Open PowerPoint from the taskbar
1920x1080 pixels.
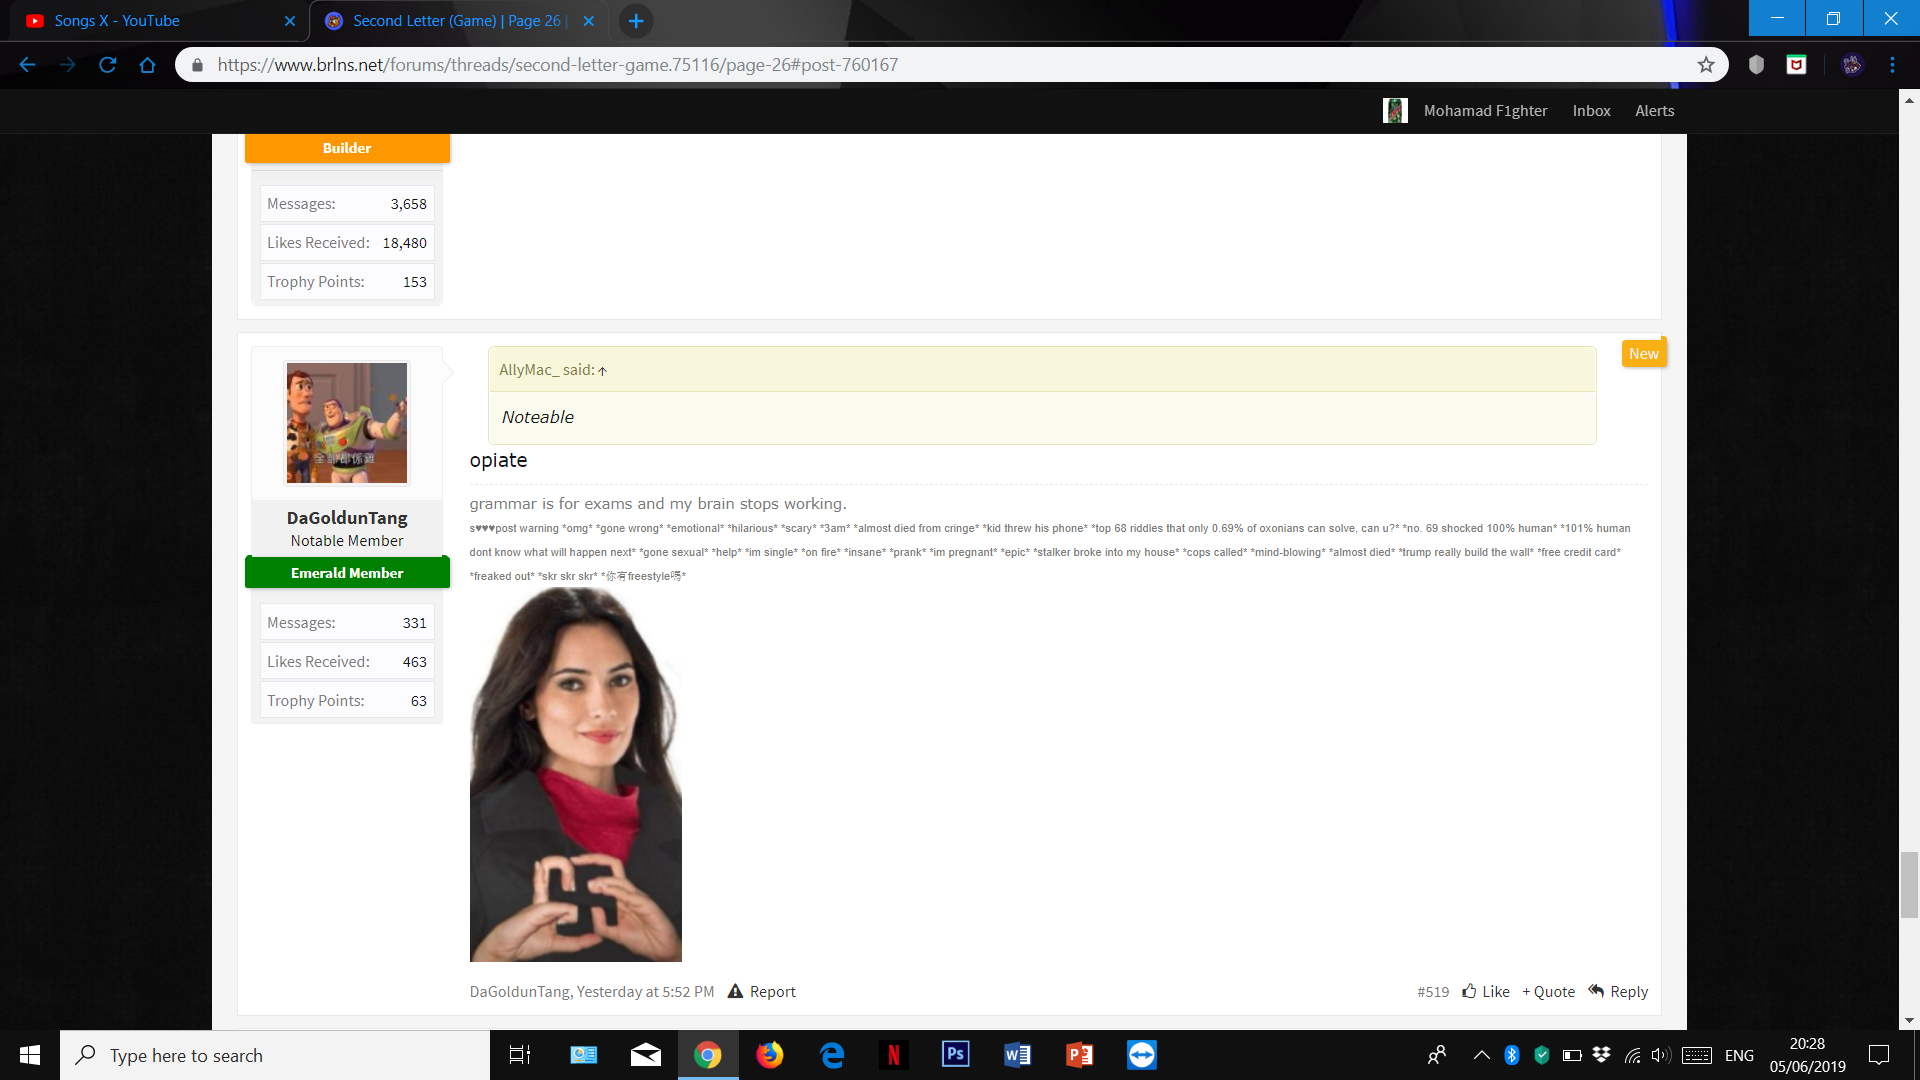coord(1080,1055)
